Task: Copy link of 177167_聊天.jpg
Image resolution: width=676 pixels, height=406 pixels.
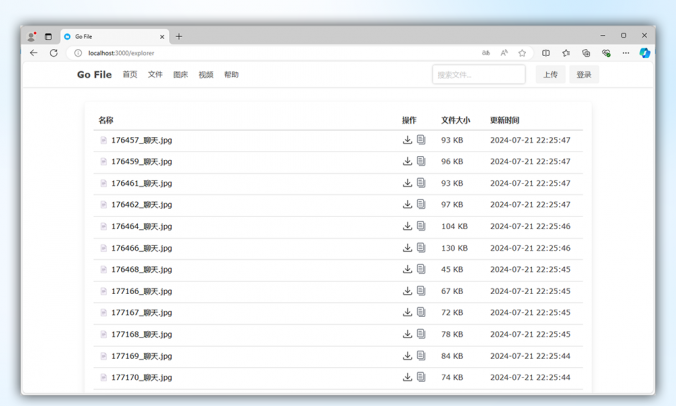Action: (x=421, y=312)
